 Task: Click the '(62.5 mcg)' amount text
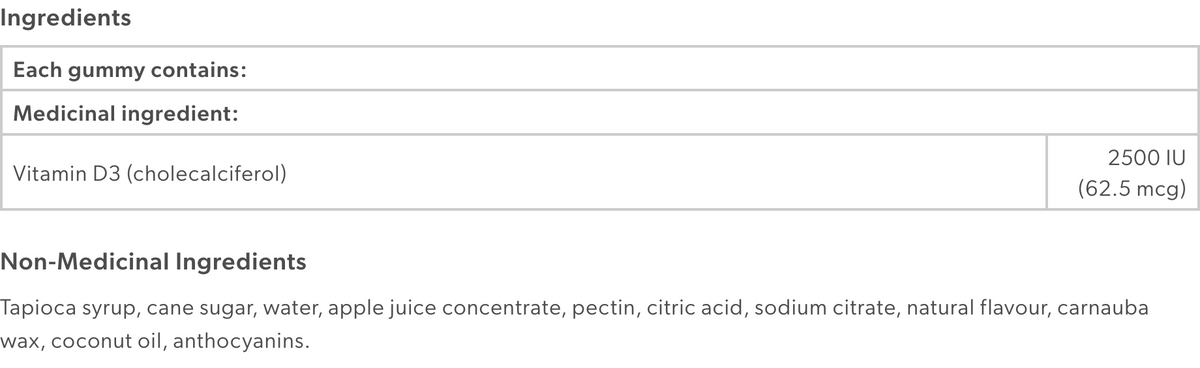(x=1132, y=188)
